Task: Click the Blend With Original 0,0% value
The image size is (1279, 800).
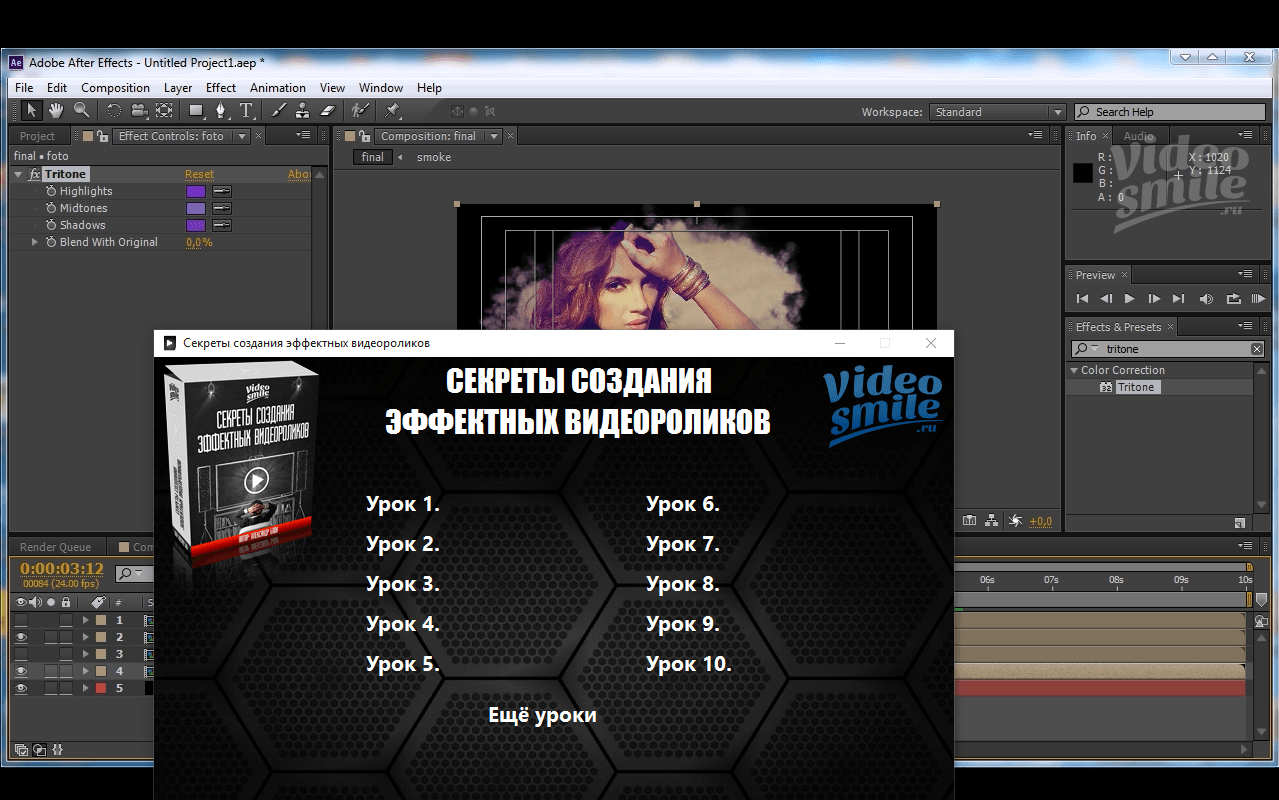Action: 200,242
